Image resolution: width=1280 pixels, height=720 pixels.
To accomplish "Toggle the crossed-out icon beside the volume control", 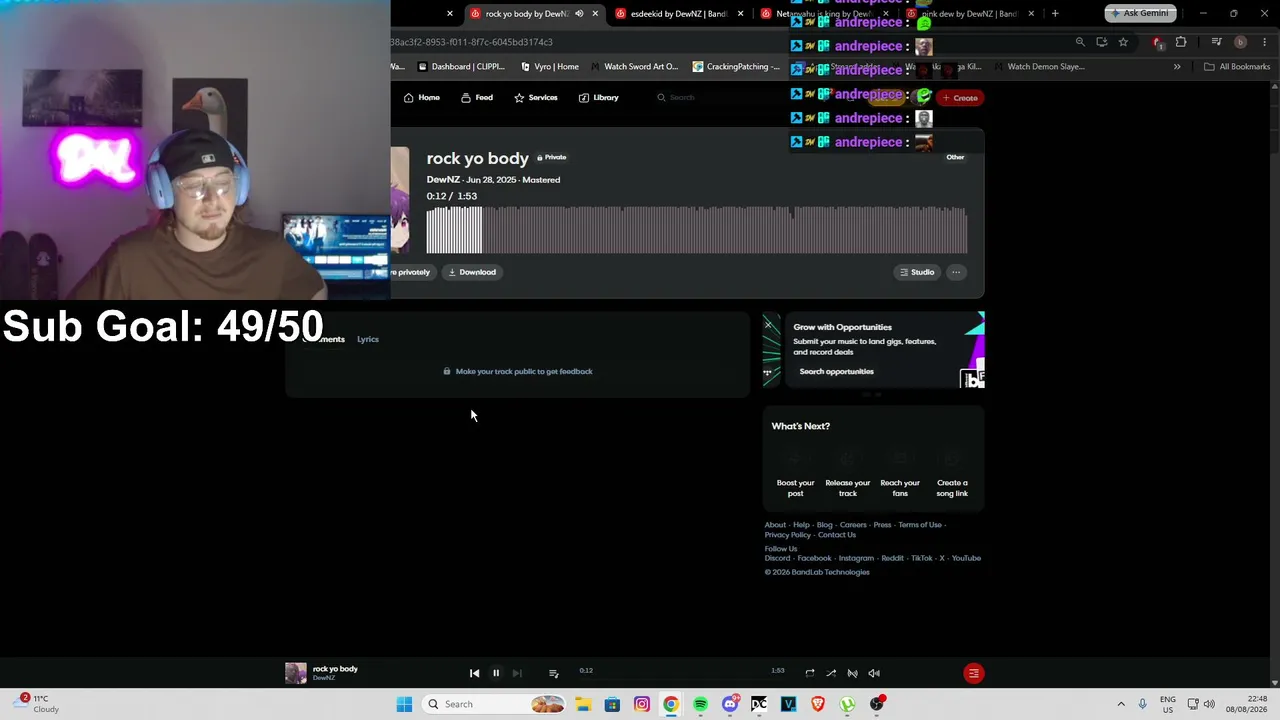I will (852, 673).
